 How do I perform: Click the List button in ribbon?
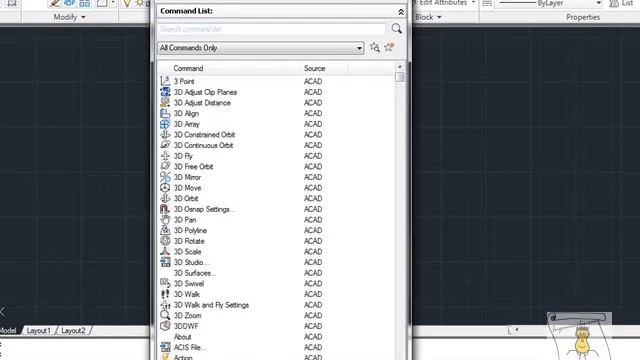[x=621, y=3]
